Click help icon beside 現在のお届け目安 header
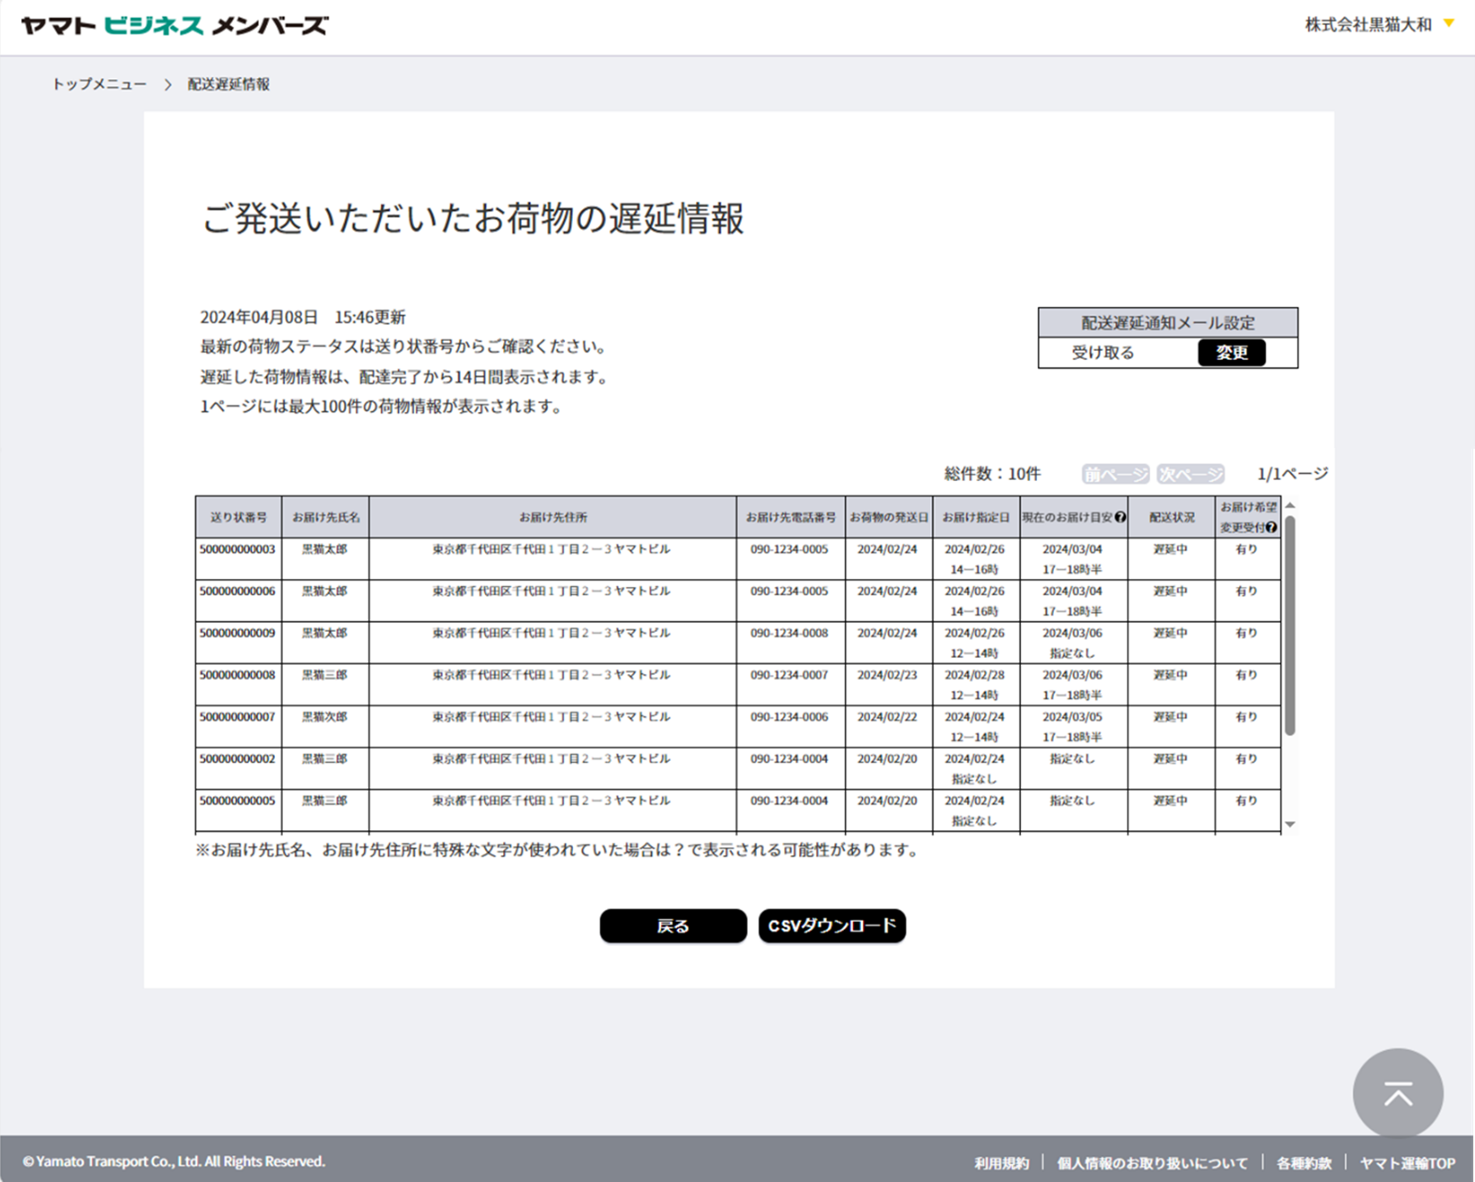This screenshot has height=1182, width=1475. coord(1120,517)
